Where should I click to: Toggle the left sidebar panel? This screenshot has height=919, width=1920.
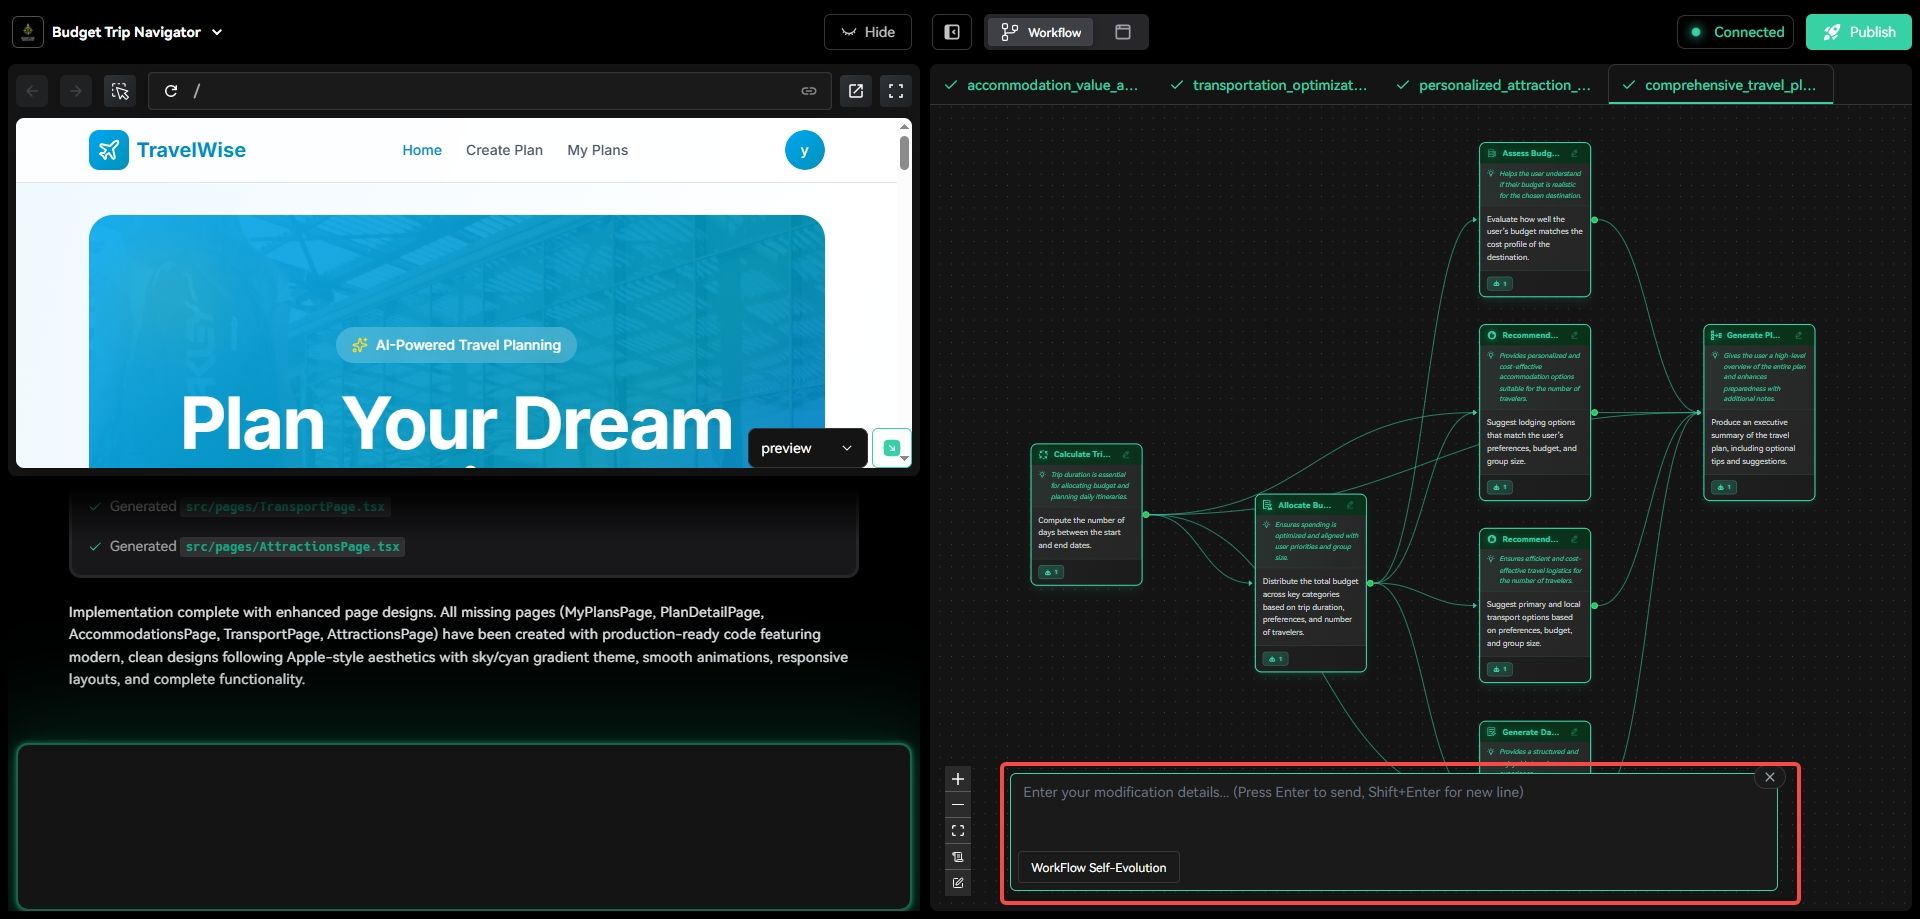click(x=952, y=32)
